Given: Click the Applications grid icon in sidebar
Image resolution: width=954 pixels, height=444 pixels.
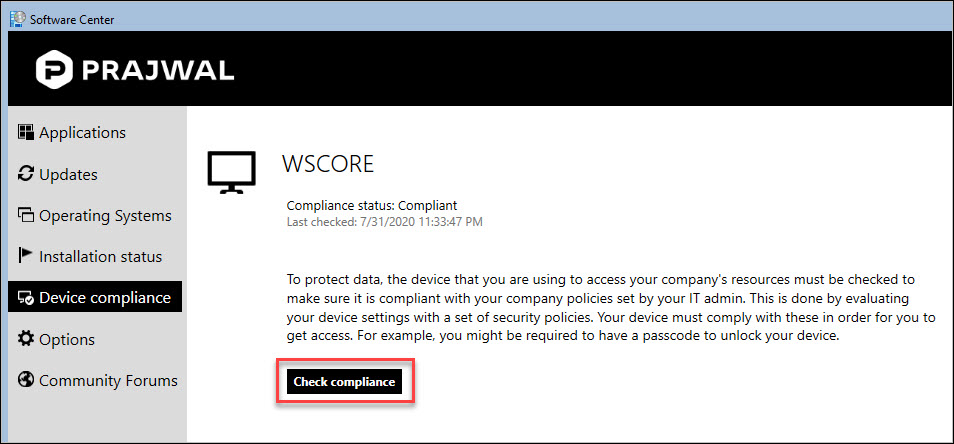Looking at the screenshot, I should (26, 133).
